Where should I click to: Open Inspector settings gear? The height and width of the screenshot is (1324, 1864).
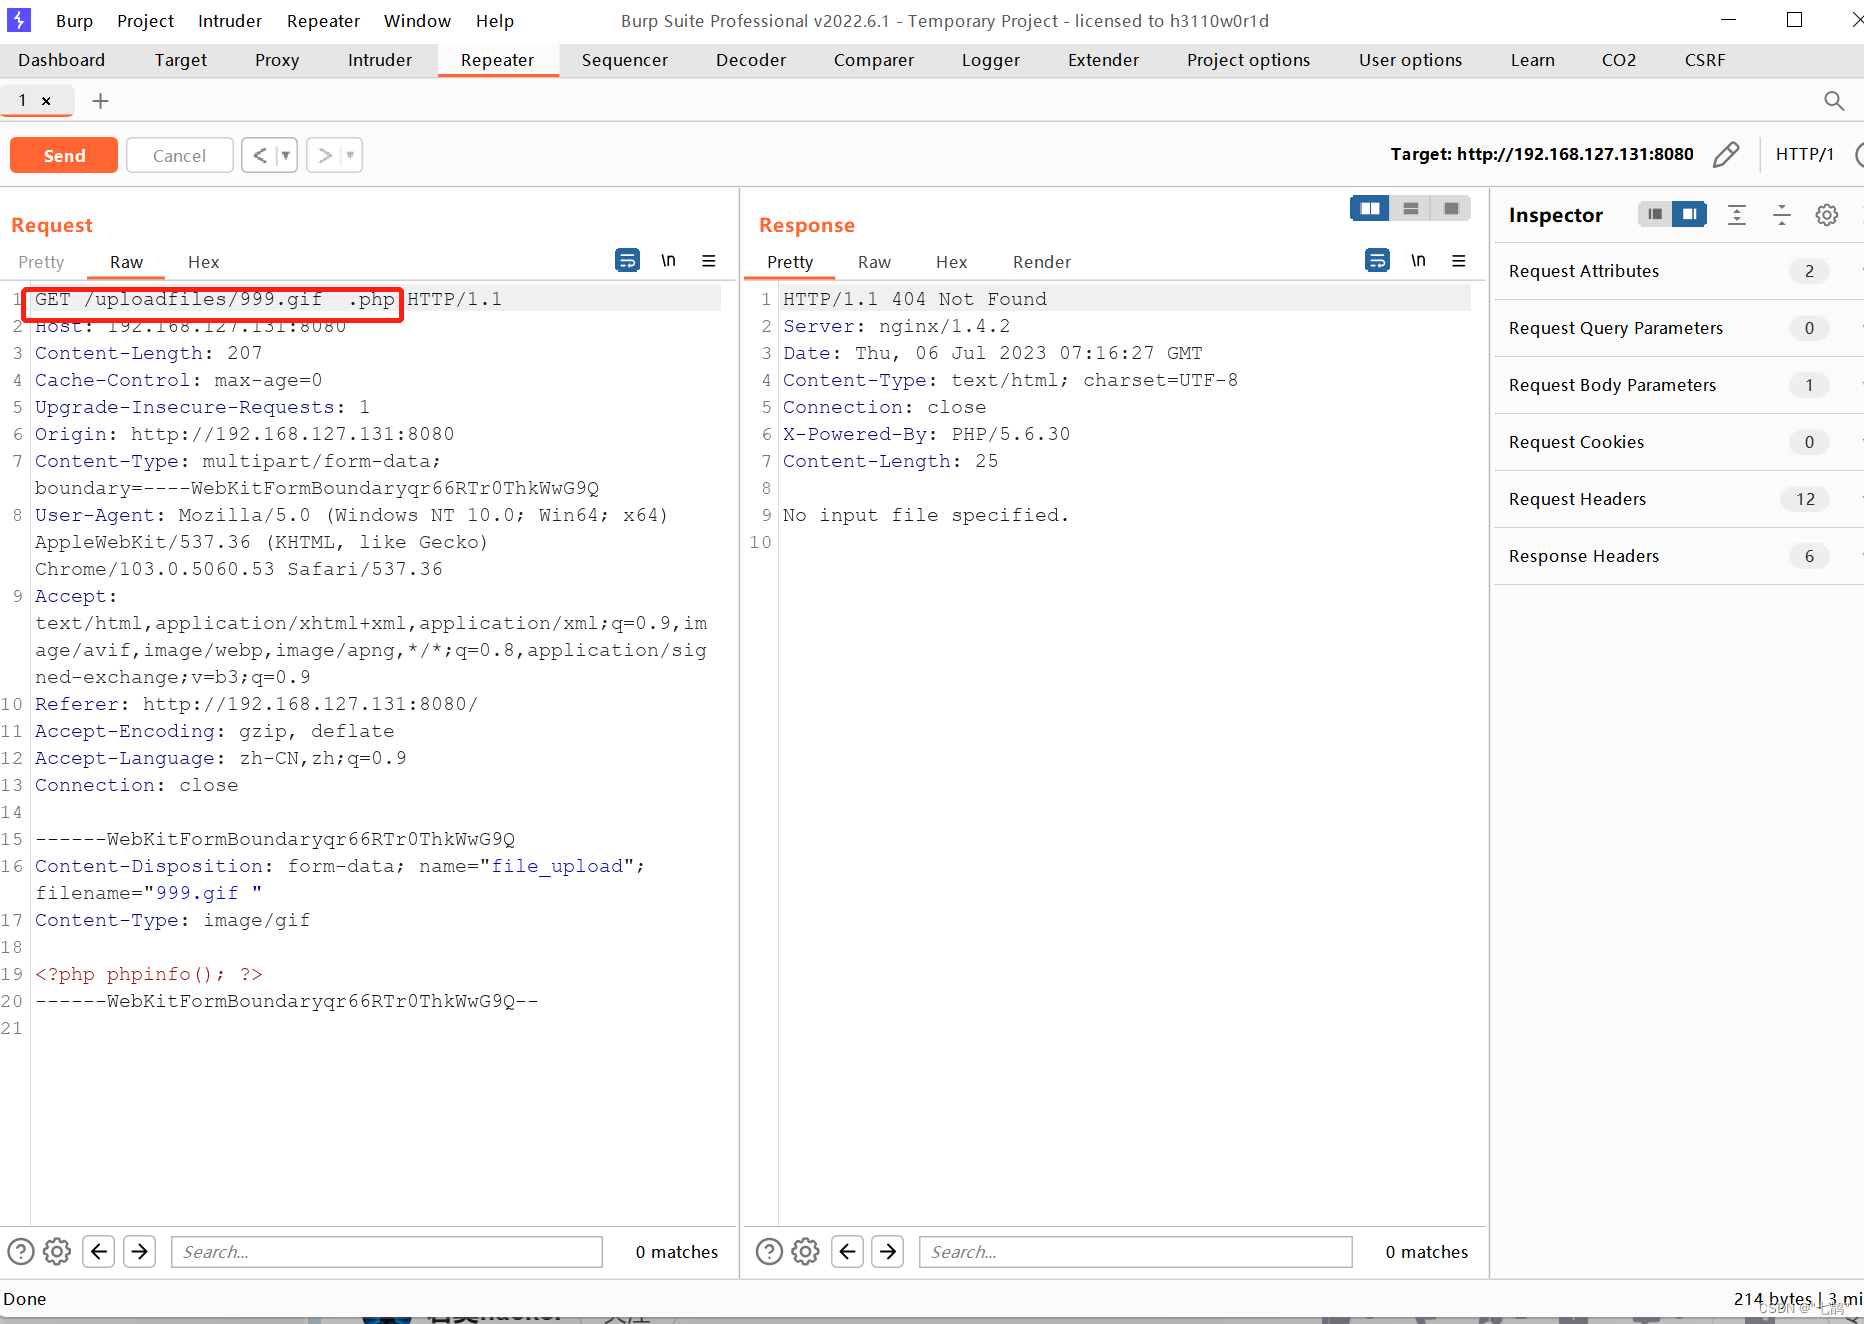click(x=1827, y=215)
